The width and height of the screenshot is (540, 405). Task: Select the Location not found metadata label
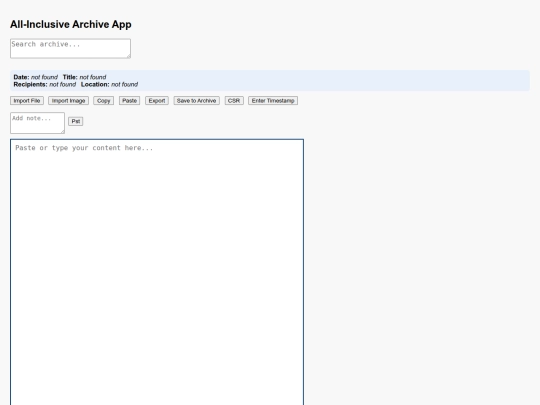pos(110,84)
